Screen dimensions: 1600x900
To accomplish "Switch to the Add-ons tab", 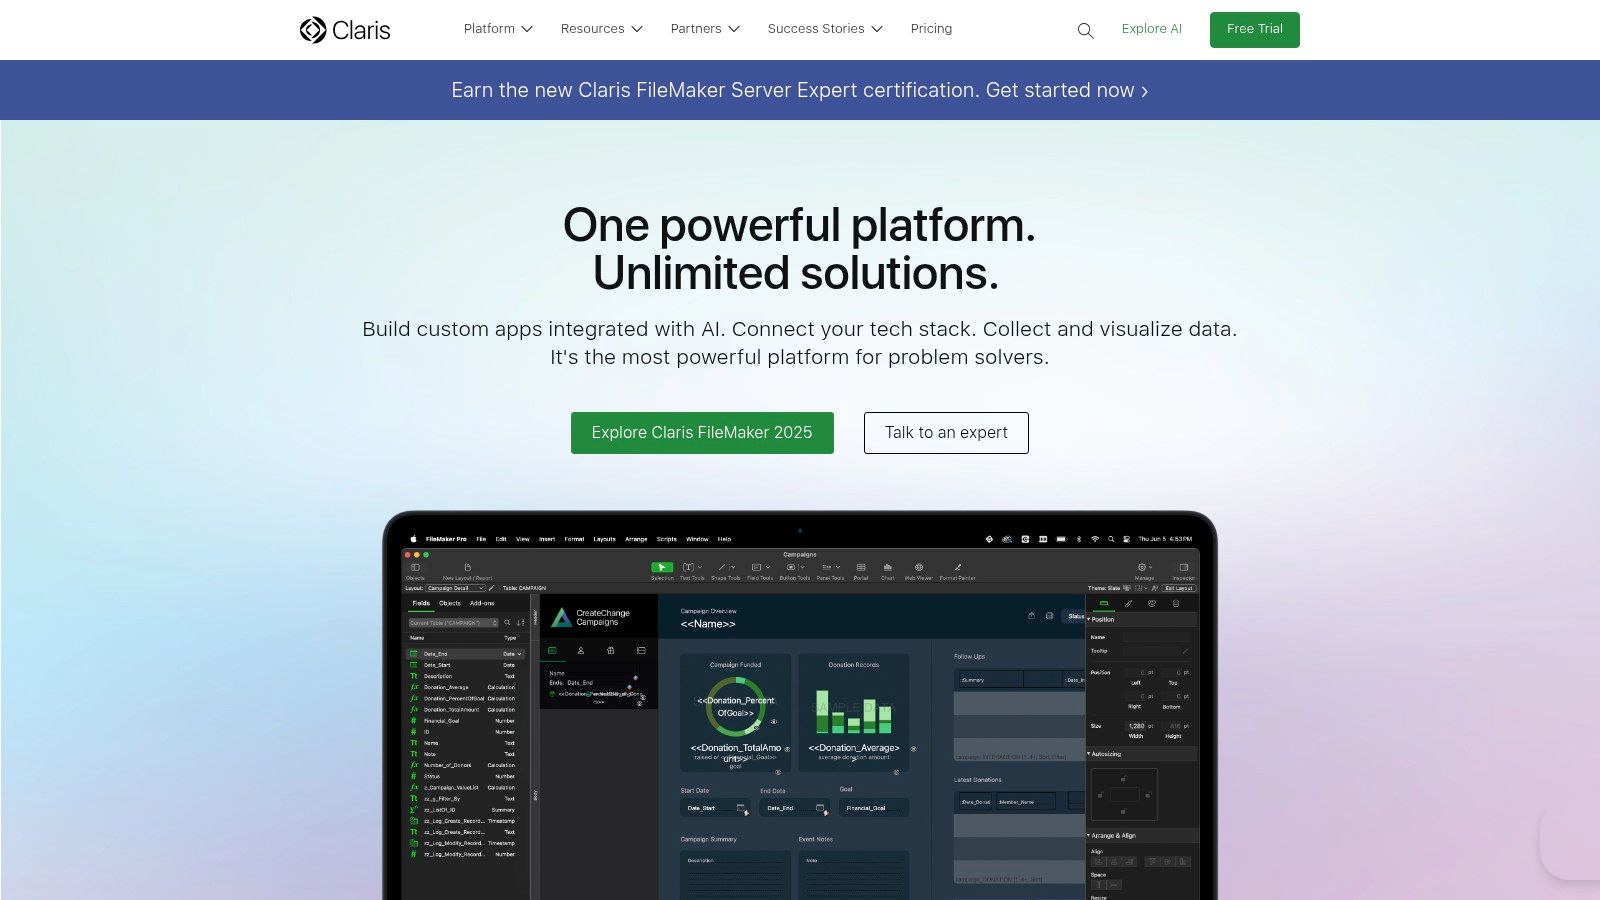I will point(482,603).
